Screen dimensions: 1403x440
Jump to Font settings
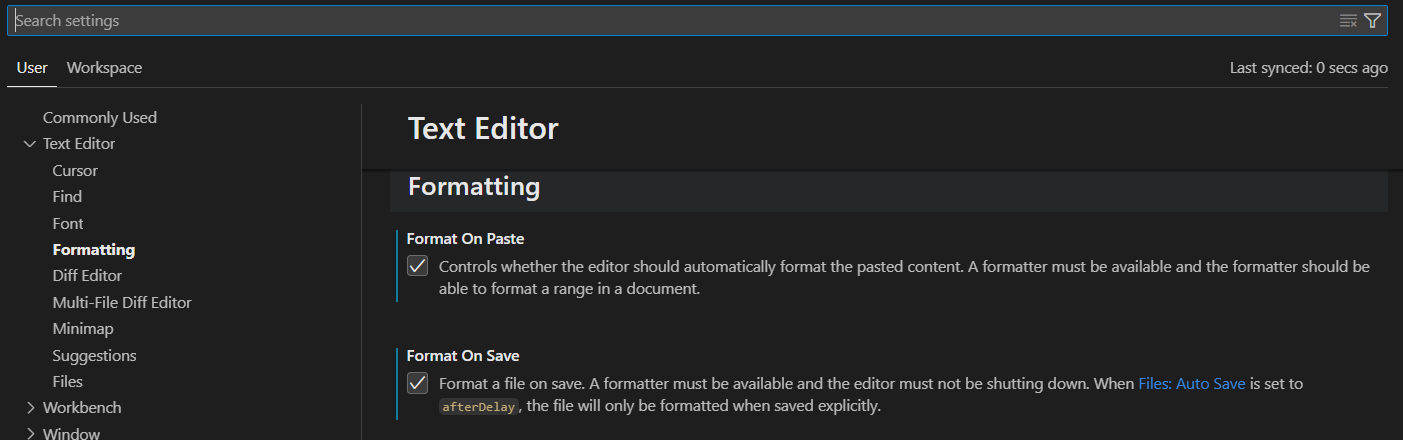coord(68,224)
